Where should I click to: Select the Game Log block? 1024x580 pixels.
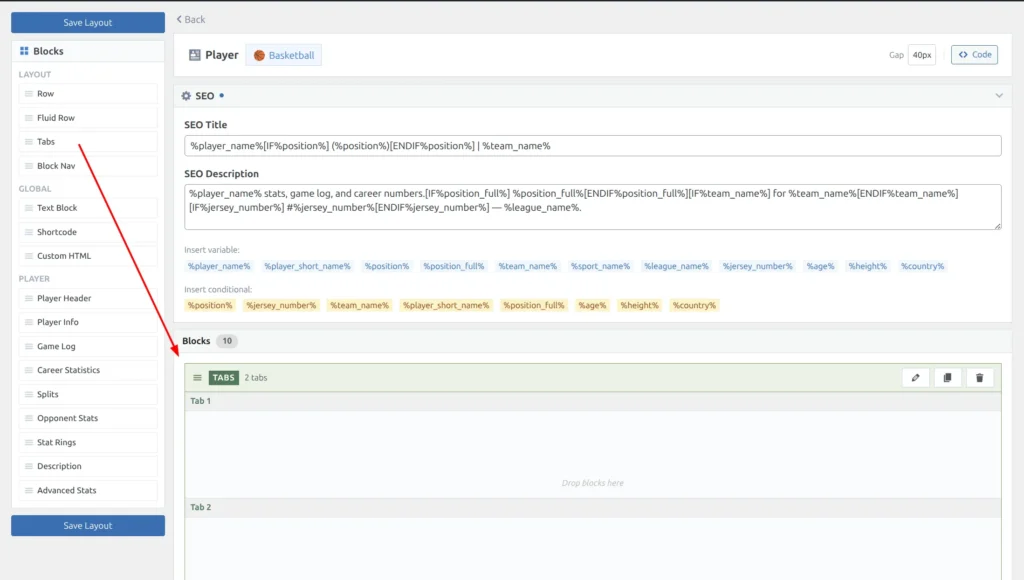click(x=88, y=346)
